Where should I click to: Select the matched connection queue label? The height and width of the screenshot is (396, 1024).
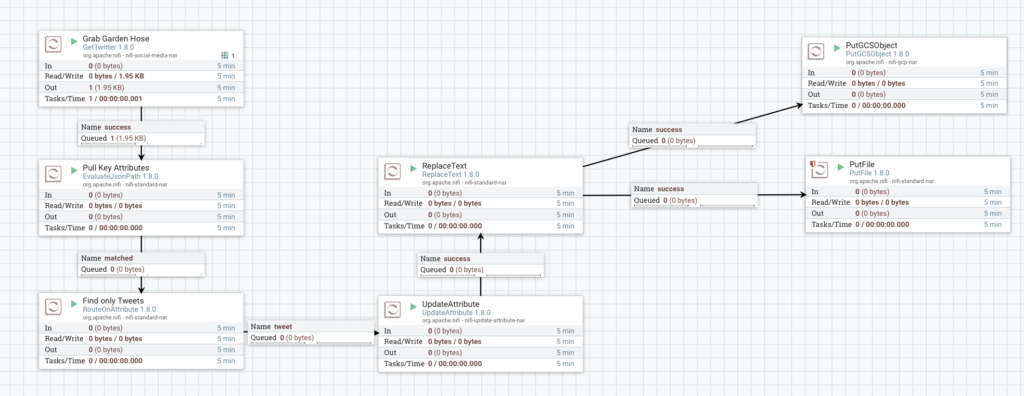142,263
